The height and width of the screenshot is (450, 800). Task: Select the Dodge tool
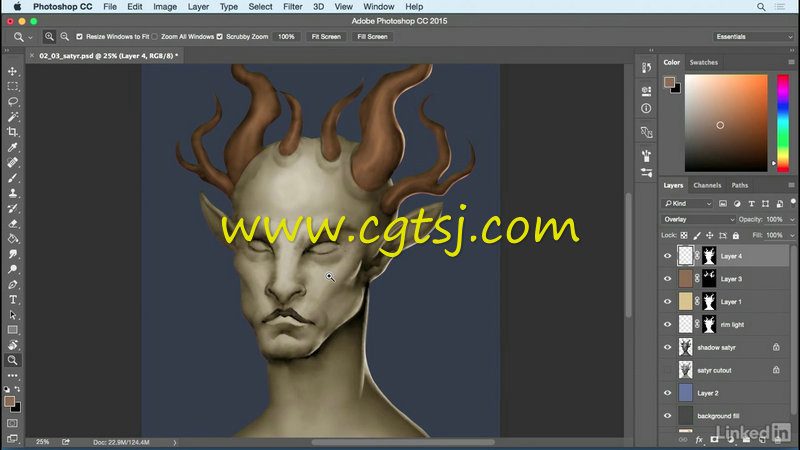tap(13, 269)
